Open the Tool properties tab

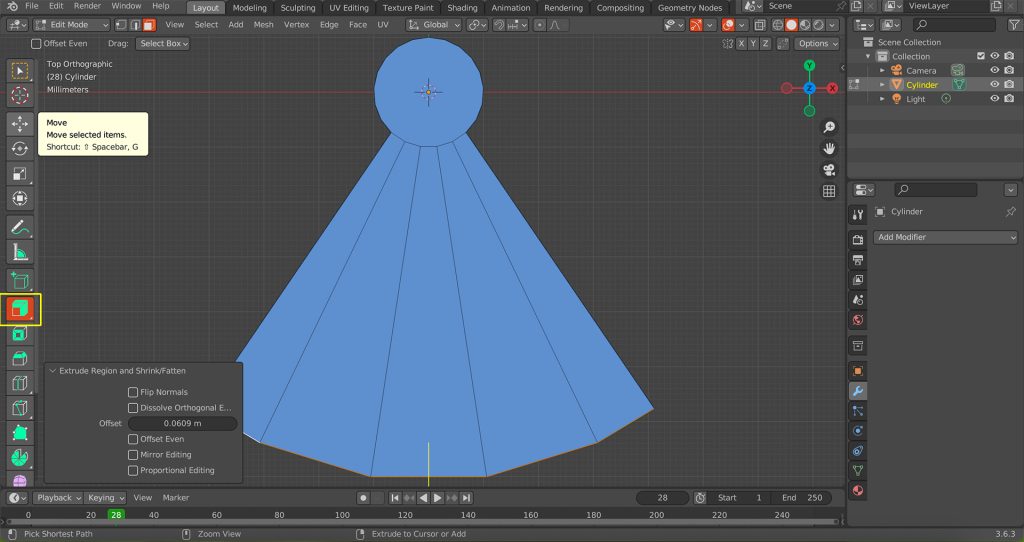pyautogui.click(x=858, y=215)
